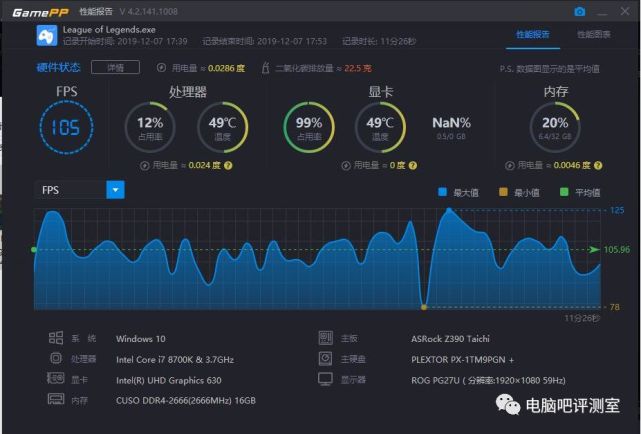Click the max value marker at 125
This screenshot has width=641, height=434.
click(x=449, y=210)
